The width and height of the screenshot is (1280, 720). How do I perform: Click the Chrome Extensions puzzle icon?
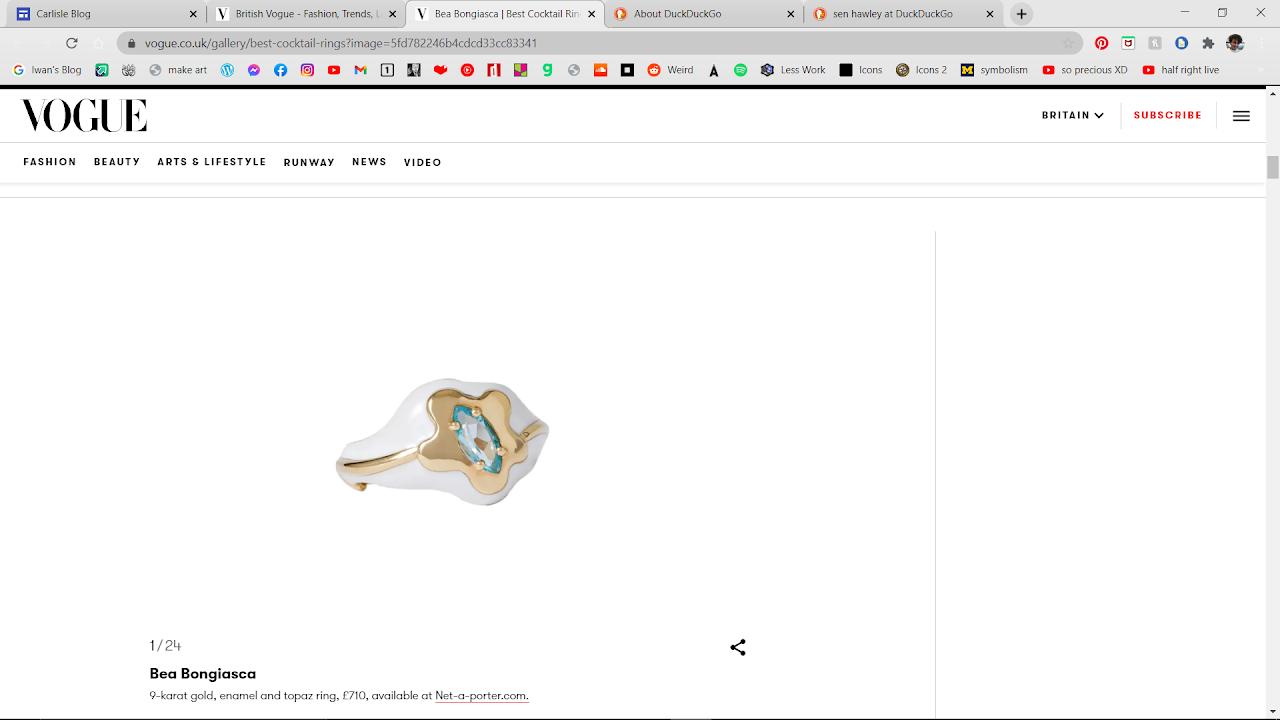click(x=1208, y=43)
